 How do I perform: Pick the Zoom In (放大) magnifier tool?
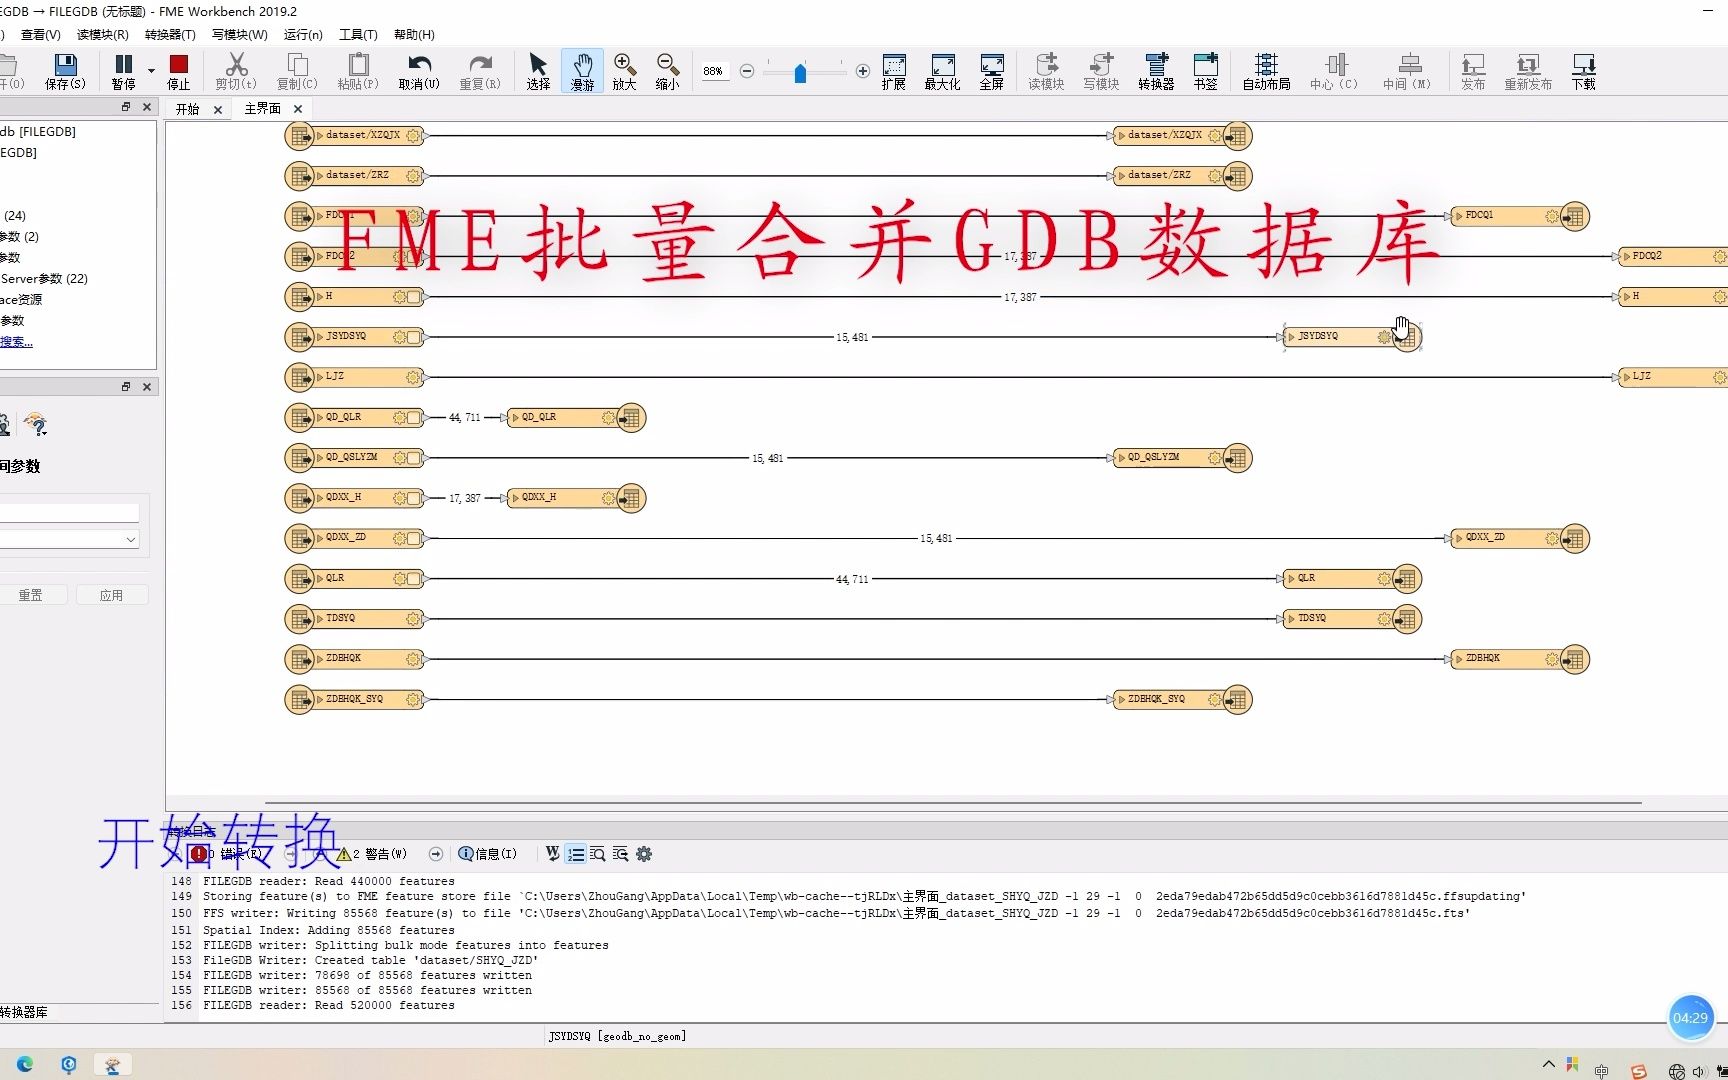(624, 72)
